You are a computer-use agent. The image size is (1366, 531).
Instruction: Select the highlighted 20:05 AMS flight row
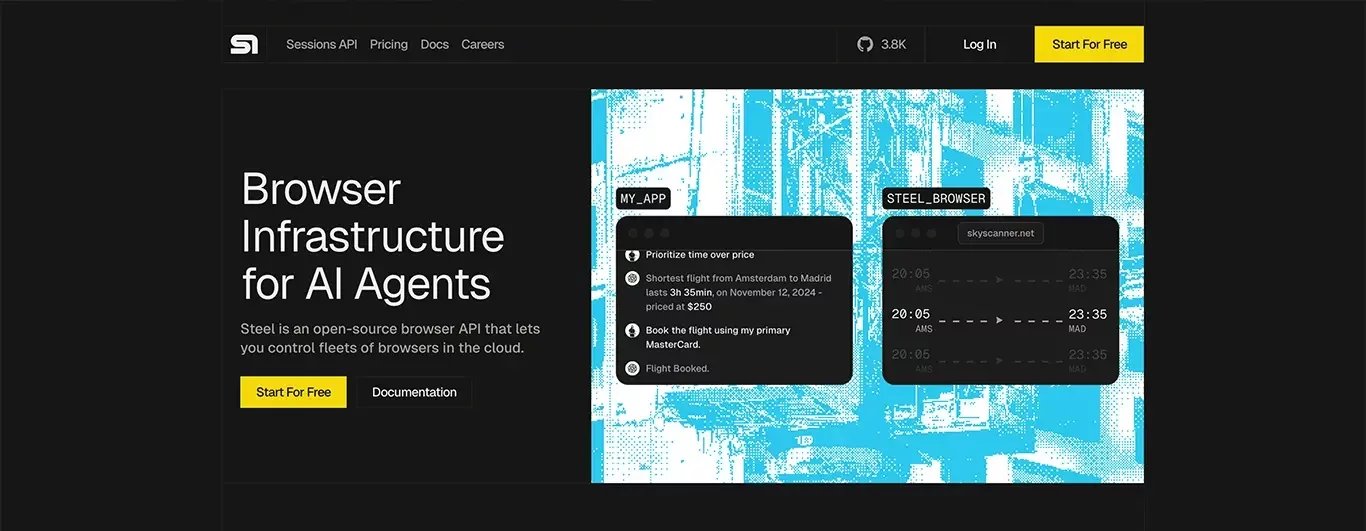click(999, 320)
